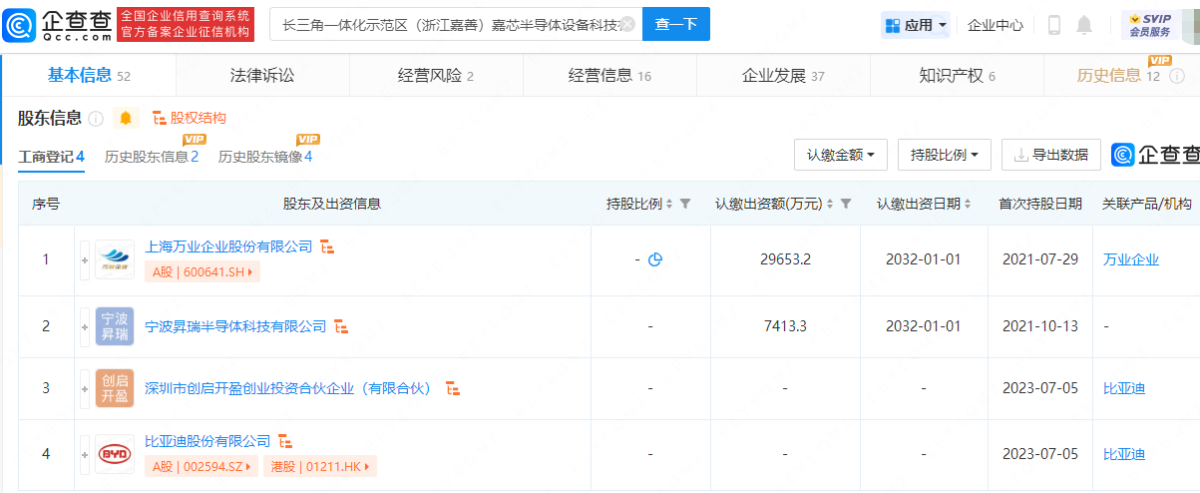
Task: Click the info icon beside 股东信息
Action: click(96, 118)
